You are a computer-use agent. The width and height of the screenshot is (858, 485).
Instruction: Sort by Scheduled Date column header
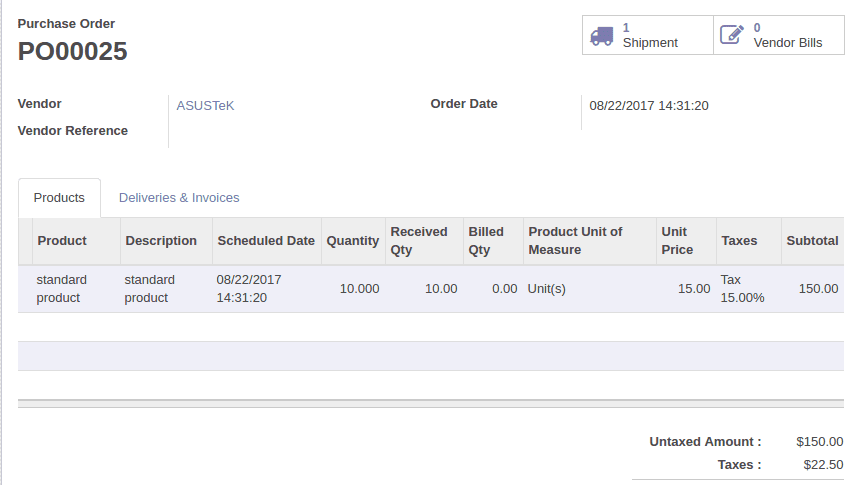[x=266, y=241]
